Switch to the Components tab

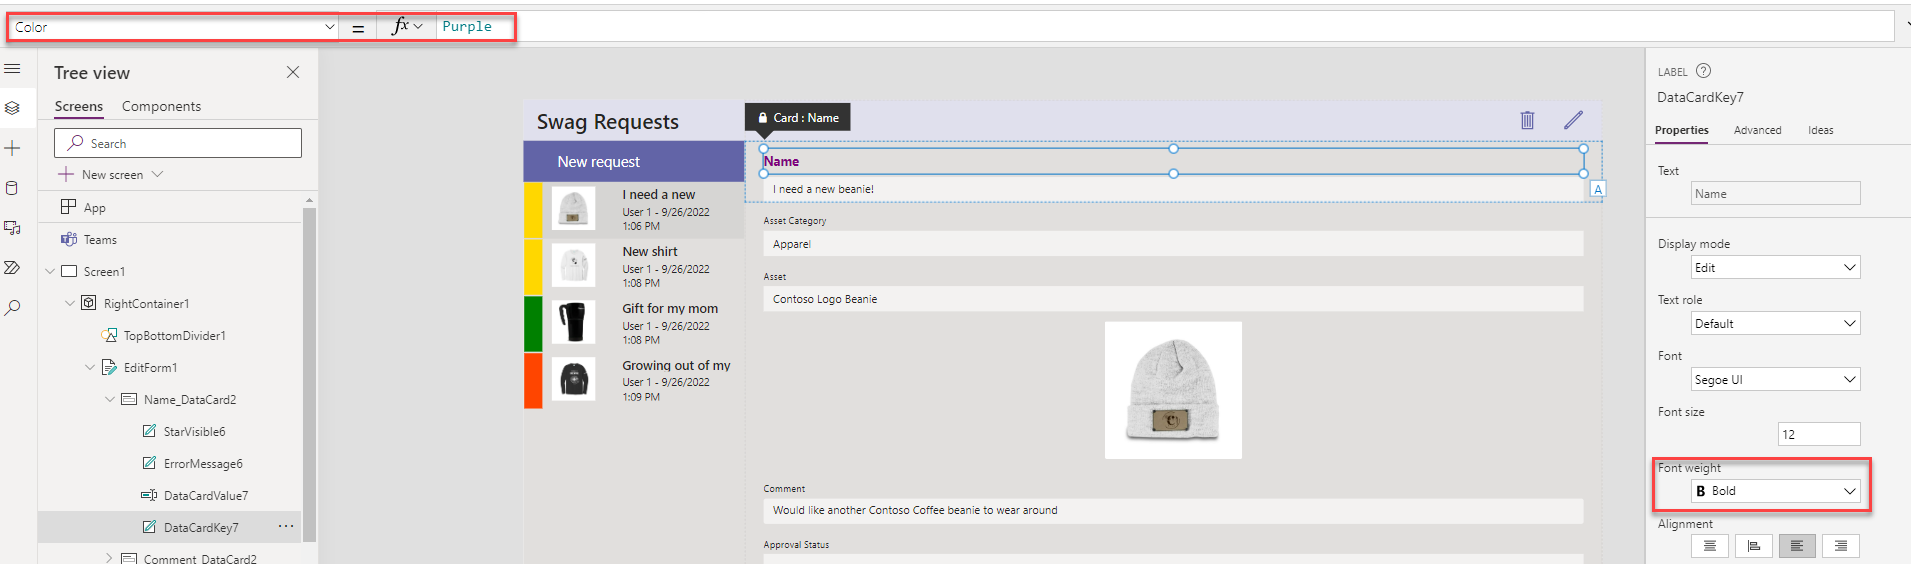point(161,106)
